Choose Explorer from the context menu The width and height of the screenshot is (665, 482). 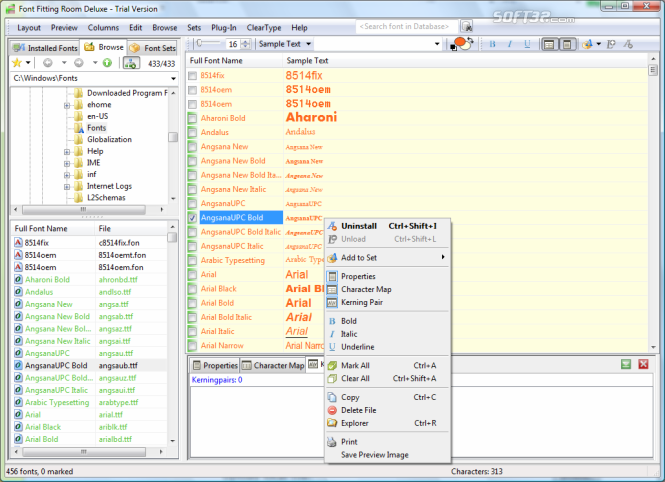pos(387,423)
